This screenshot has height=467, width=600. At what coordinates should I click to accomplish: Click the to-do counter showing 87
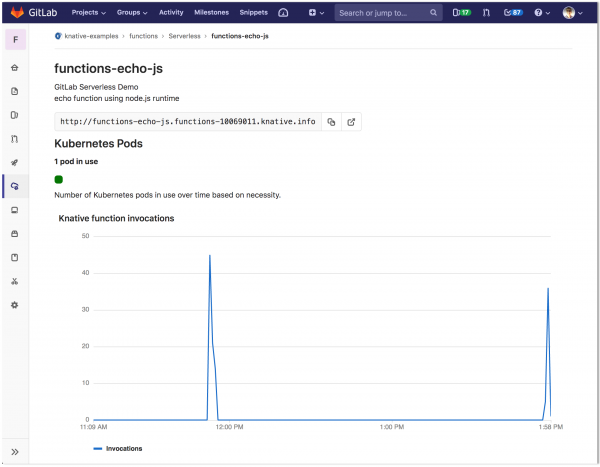[x=513, y=13]
